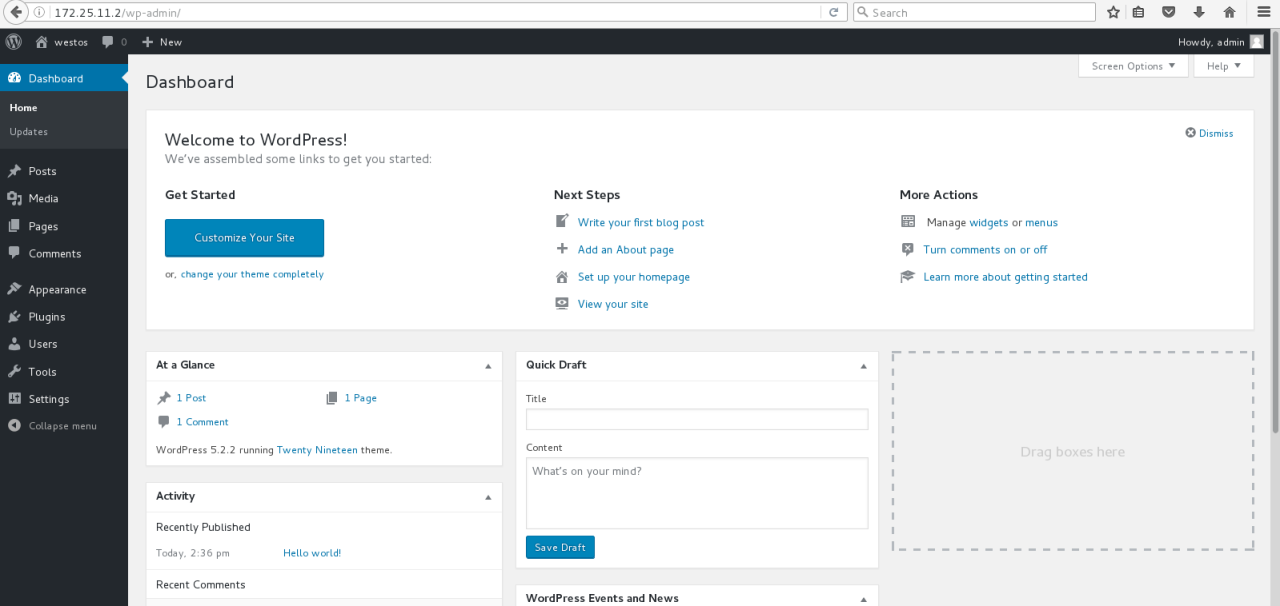
Task: Click into the Quick Draft Title field
Action: pyautogui.click(x=697, y=419)
